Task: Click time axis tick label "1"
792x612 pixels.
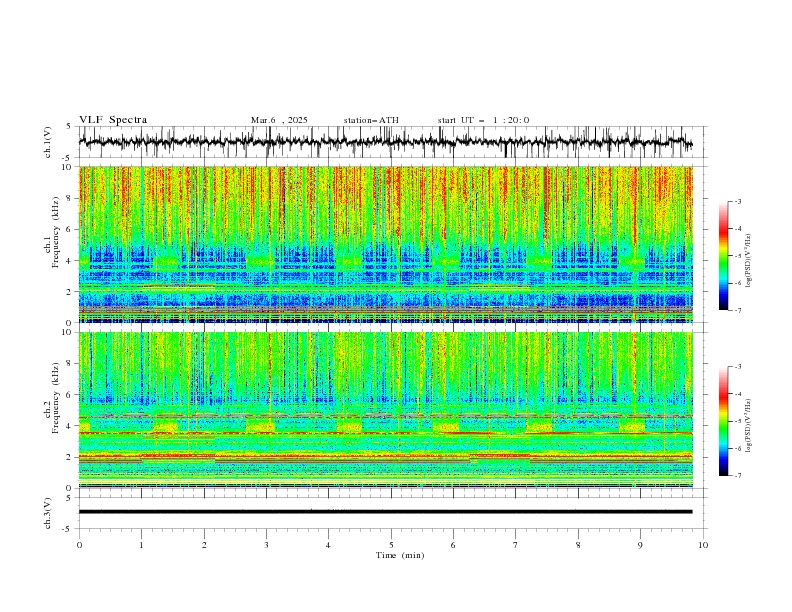Action: pos(141,545)
